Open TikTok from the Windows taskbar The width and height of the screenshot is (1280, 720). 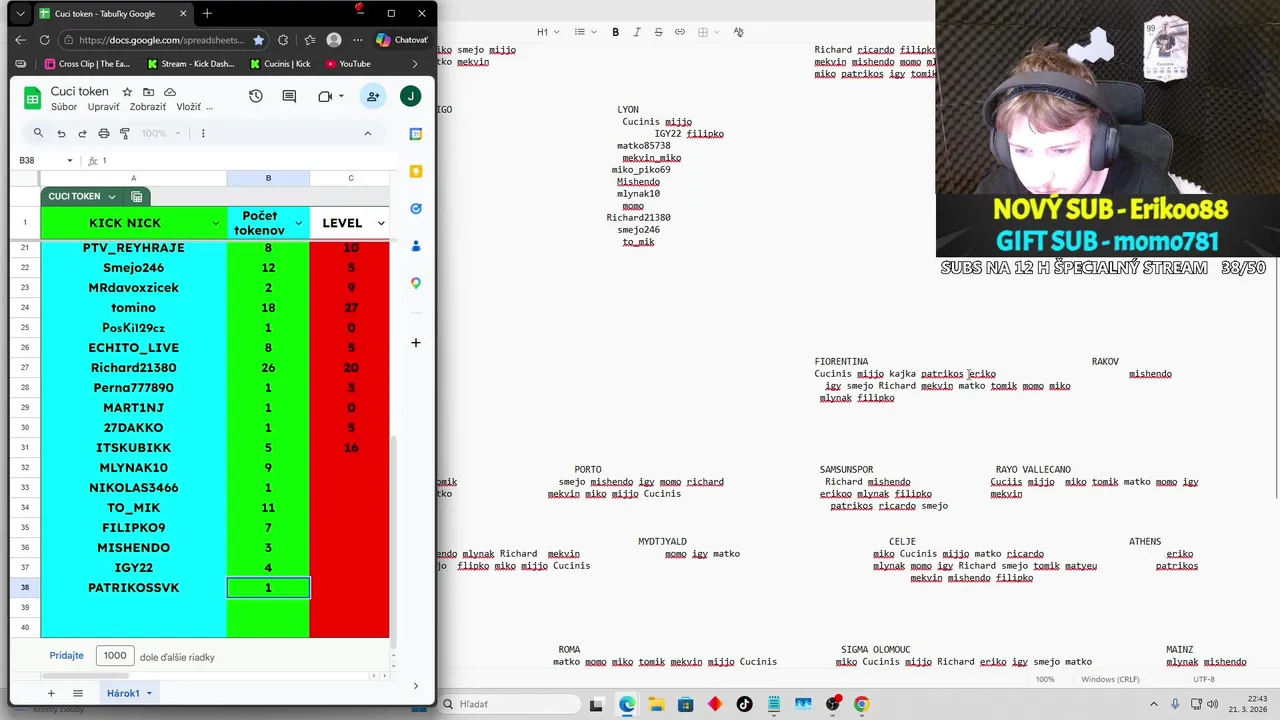pos(744,704)
